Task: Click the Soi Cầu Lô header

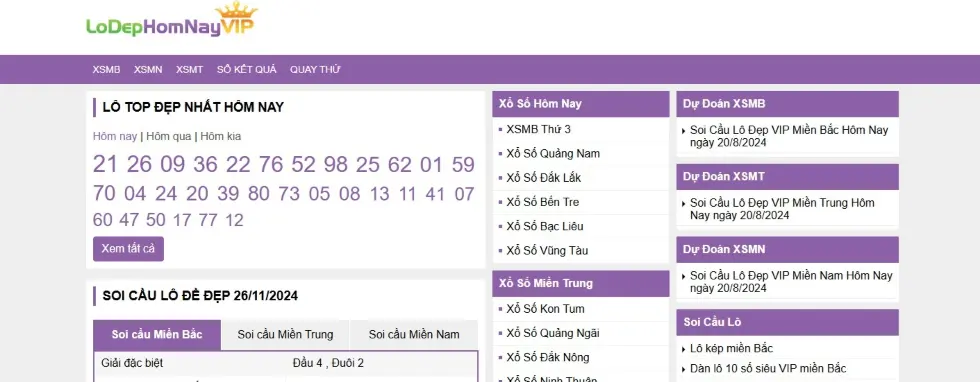Action: (788, 322)
